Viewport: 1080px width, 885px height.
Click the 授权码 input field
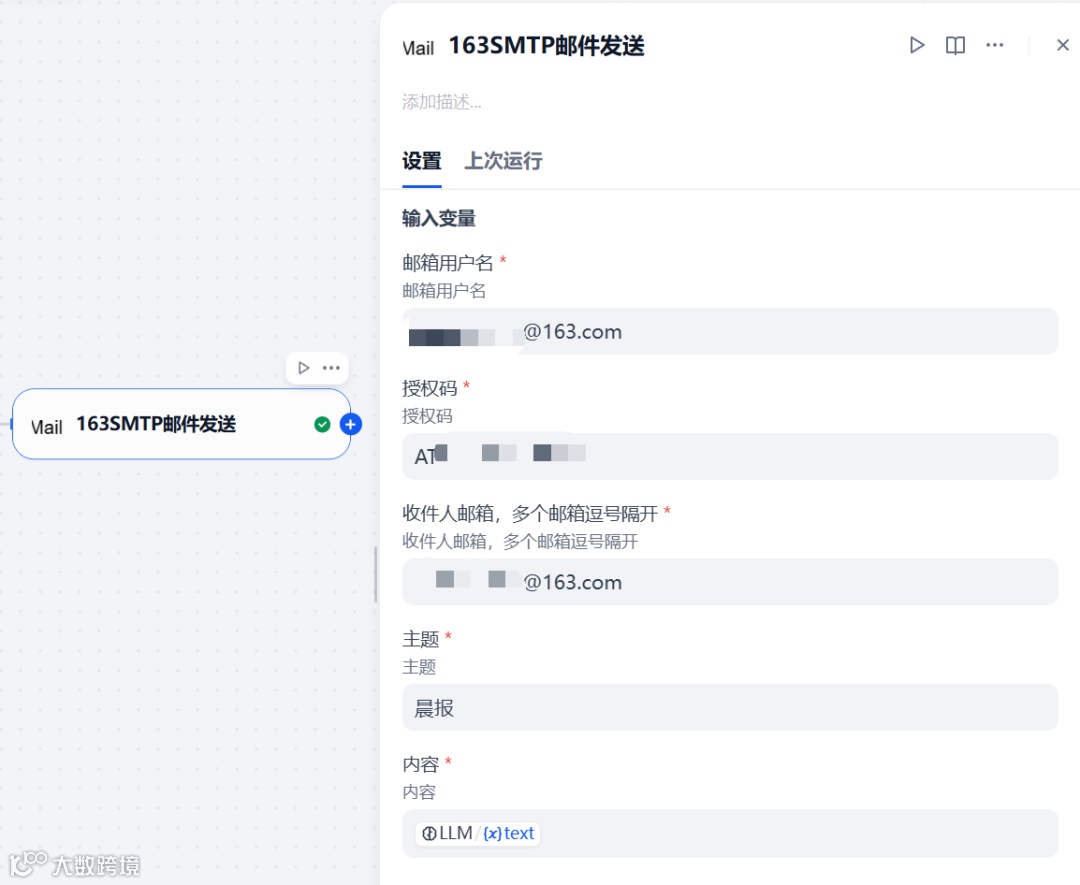point(730,457)
